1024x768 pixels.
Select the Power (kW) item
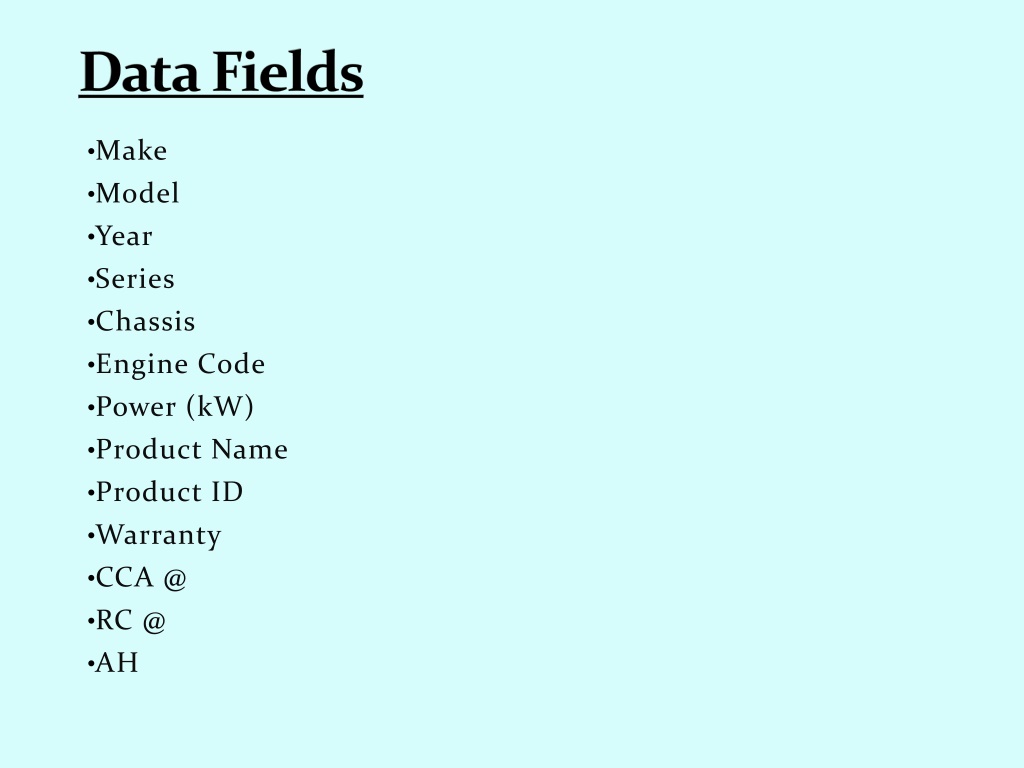click(170, 407)
